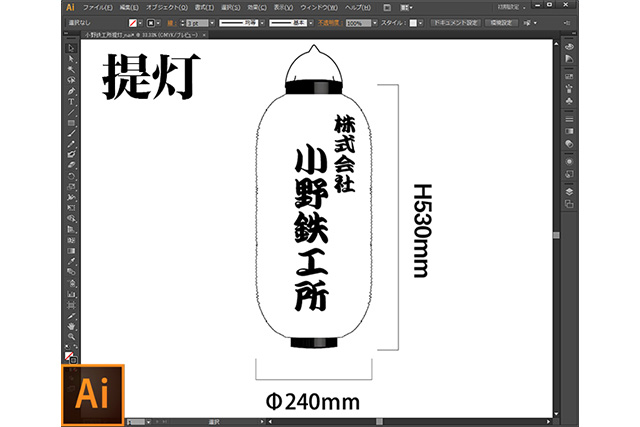Click the Style swatch in control bar

point(413,23)
